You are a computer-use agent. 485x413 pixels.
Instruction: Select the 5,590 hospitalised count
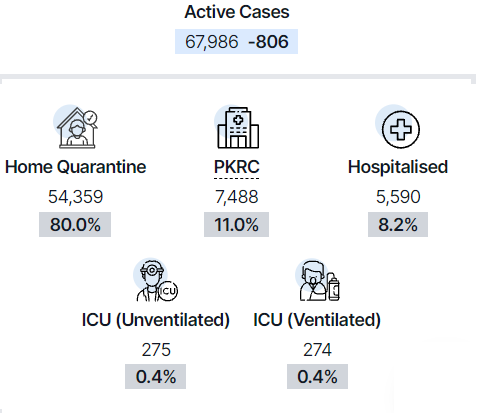(x=398, y=197)
